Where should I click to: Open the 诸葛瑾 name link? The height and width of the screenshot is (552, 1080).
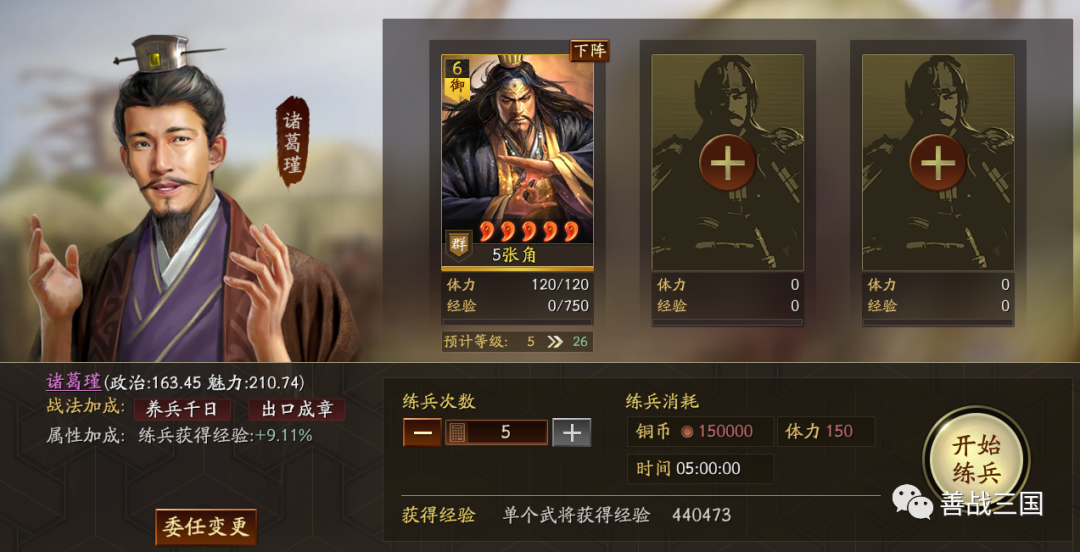tap(74, 382)
